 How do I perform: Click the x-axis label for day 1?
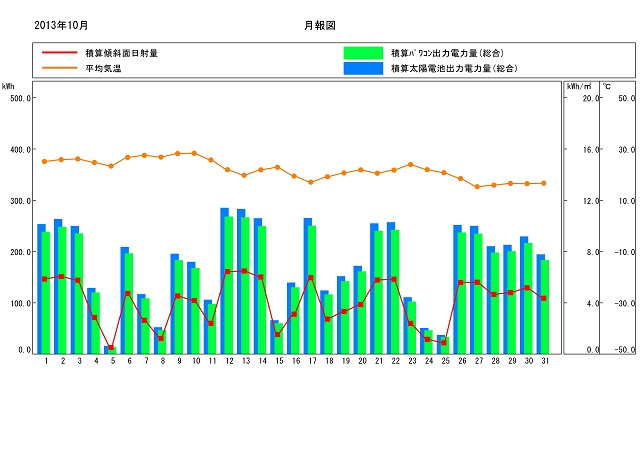click(x=46, y=361)
